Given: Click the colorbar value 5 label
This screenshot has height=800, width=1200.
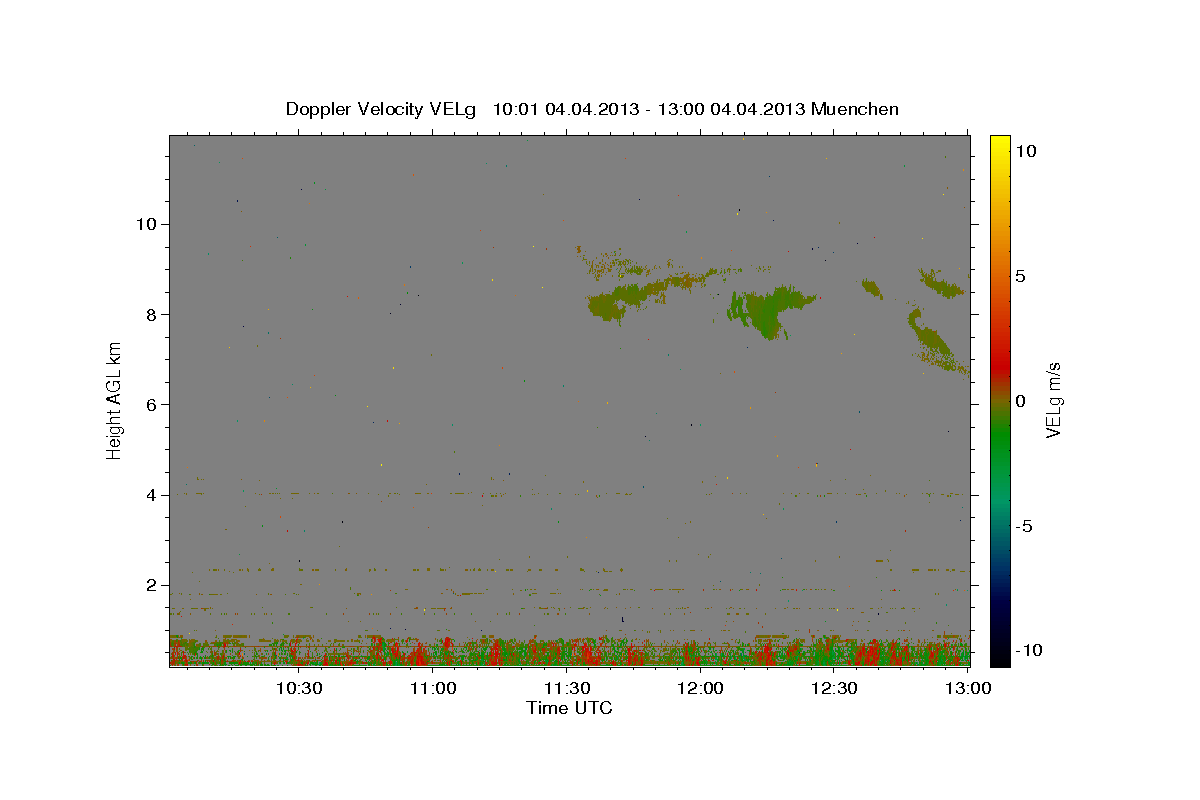Looking at the screenshot, I should point(1020,276).
